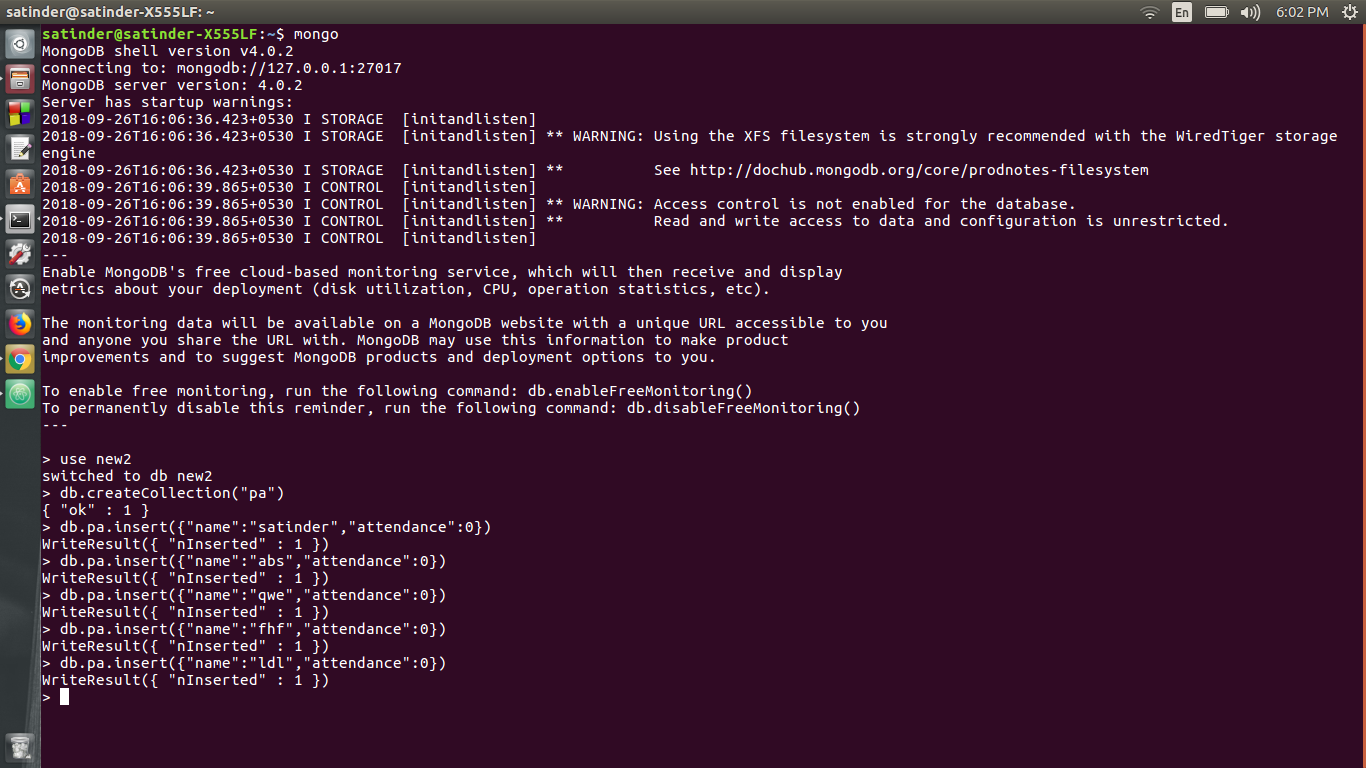Click the 6:02 PM clock
The height and width of the screenshot is (768, 1366).
click(x=1302, y=12)
